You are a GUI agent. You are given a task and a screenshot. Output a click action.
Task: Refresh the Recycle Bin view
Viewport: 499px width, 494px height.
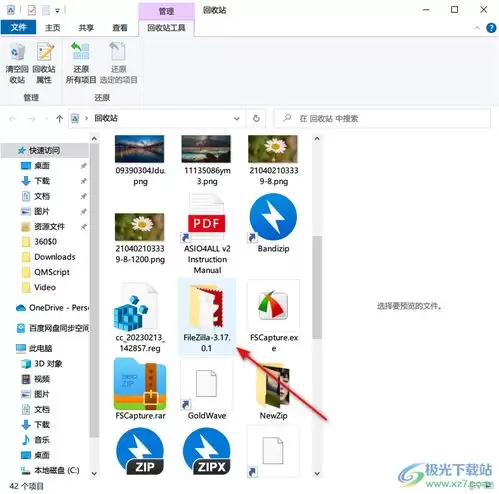256,118
